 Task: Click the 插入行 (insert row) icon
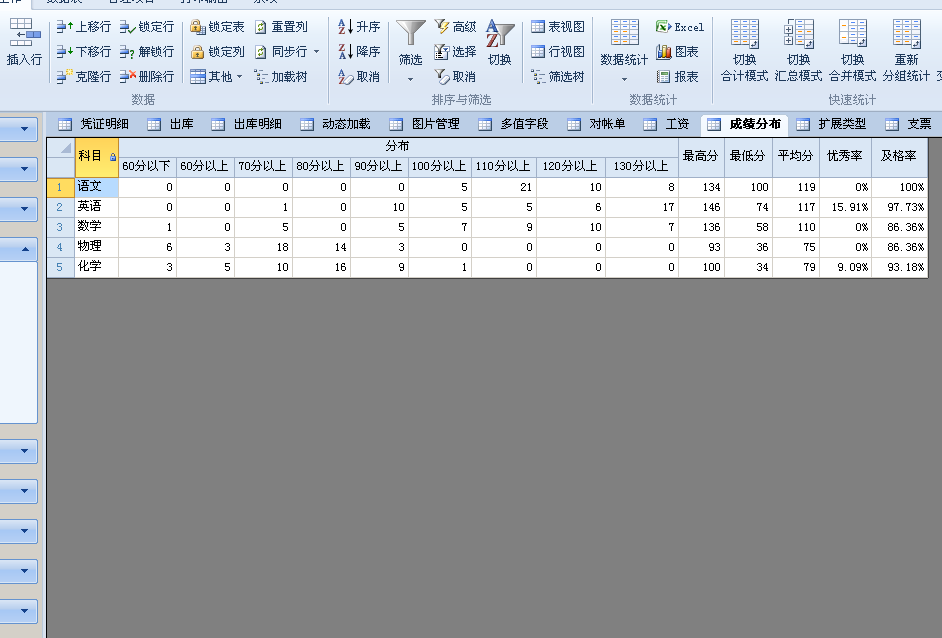pos(24,38)
